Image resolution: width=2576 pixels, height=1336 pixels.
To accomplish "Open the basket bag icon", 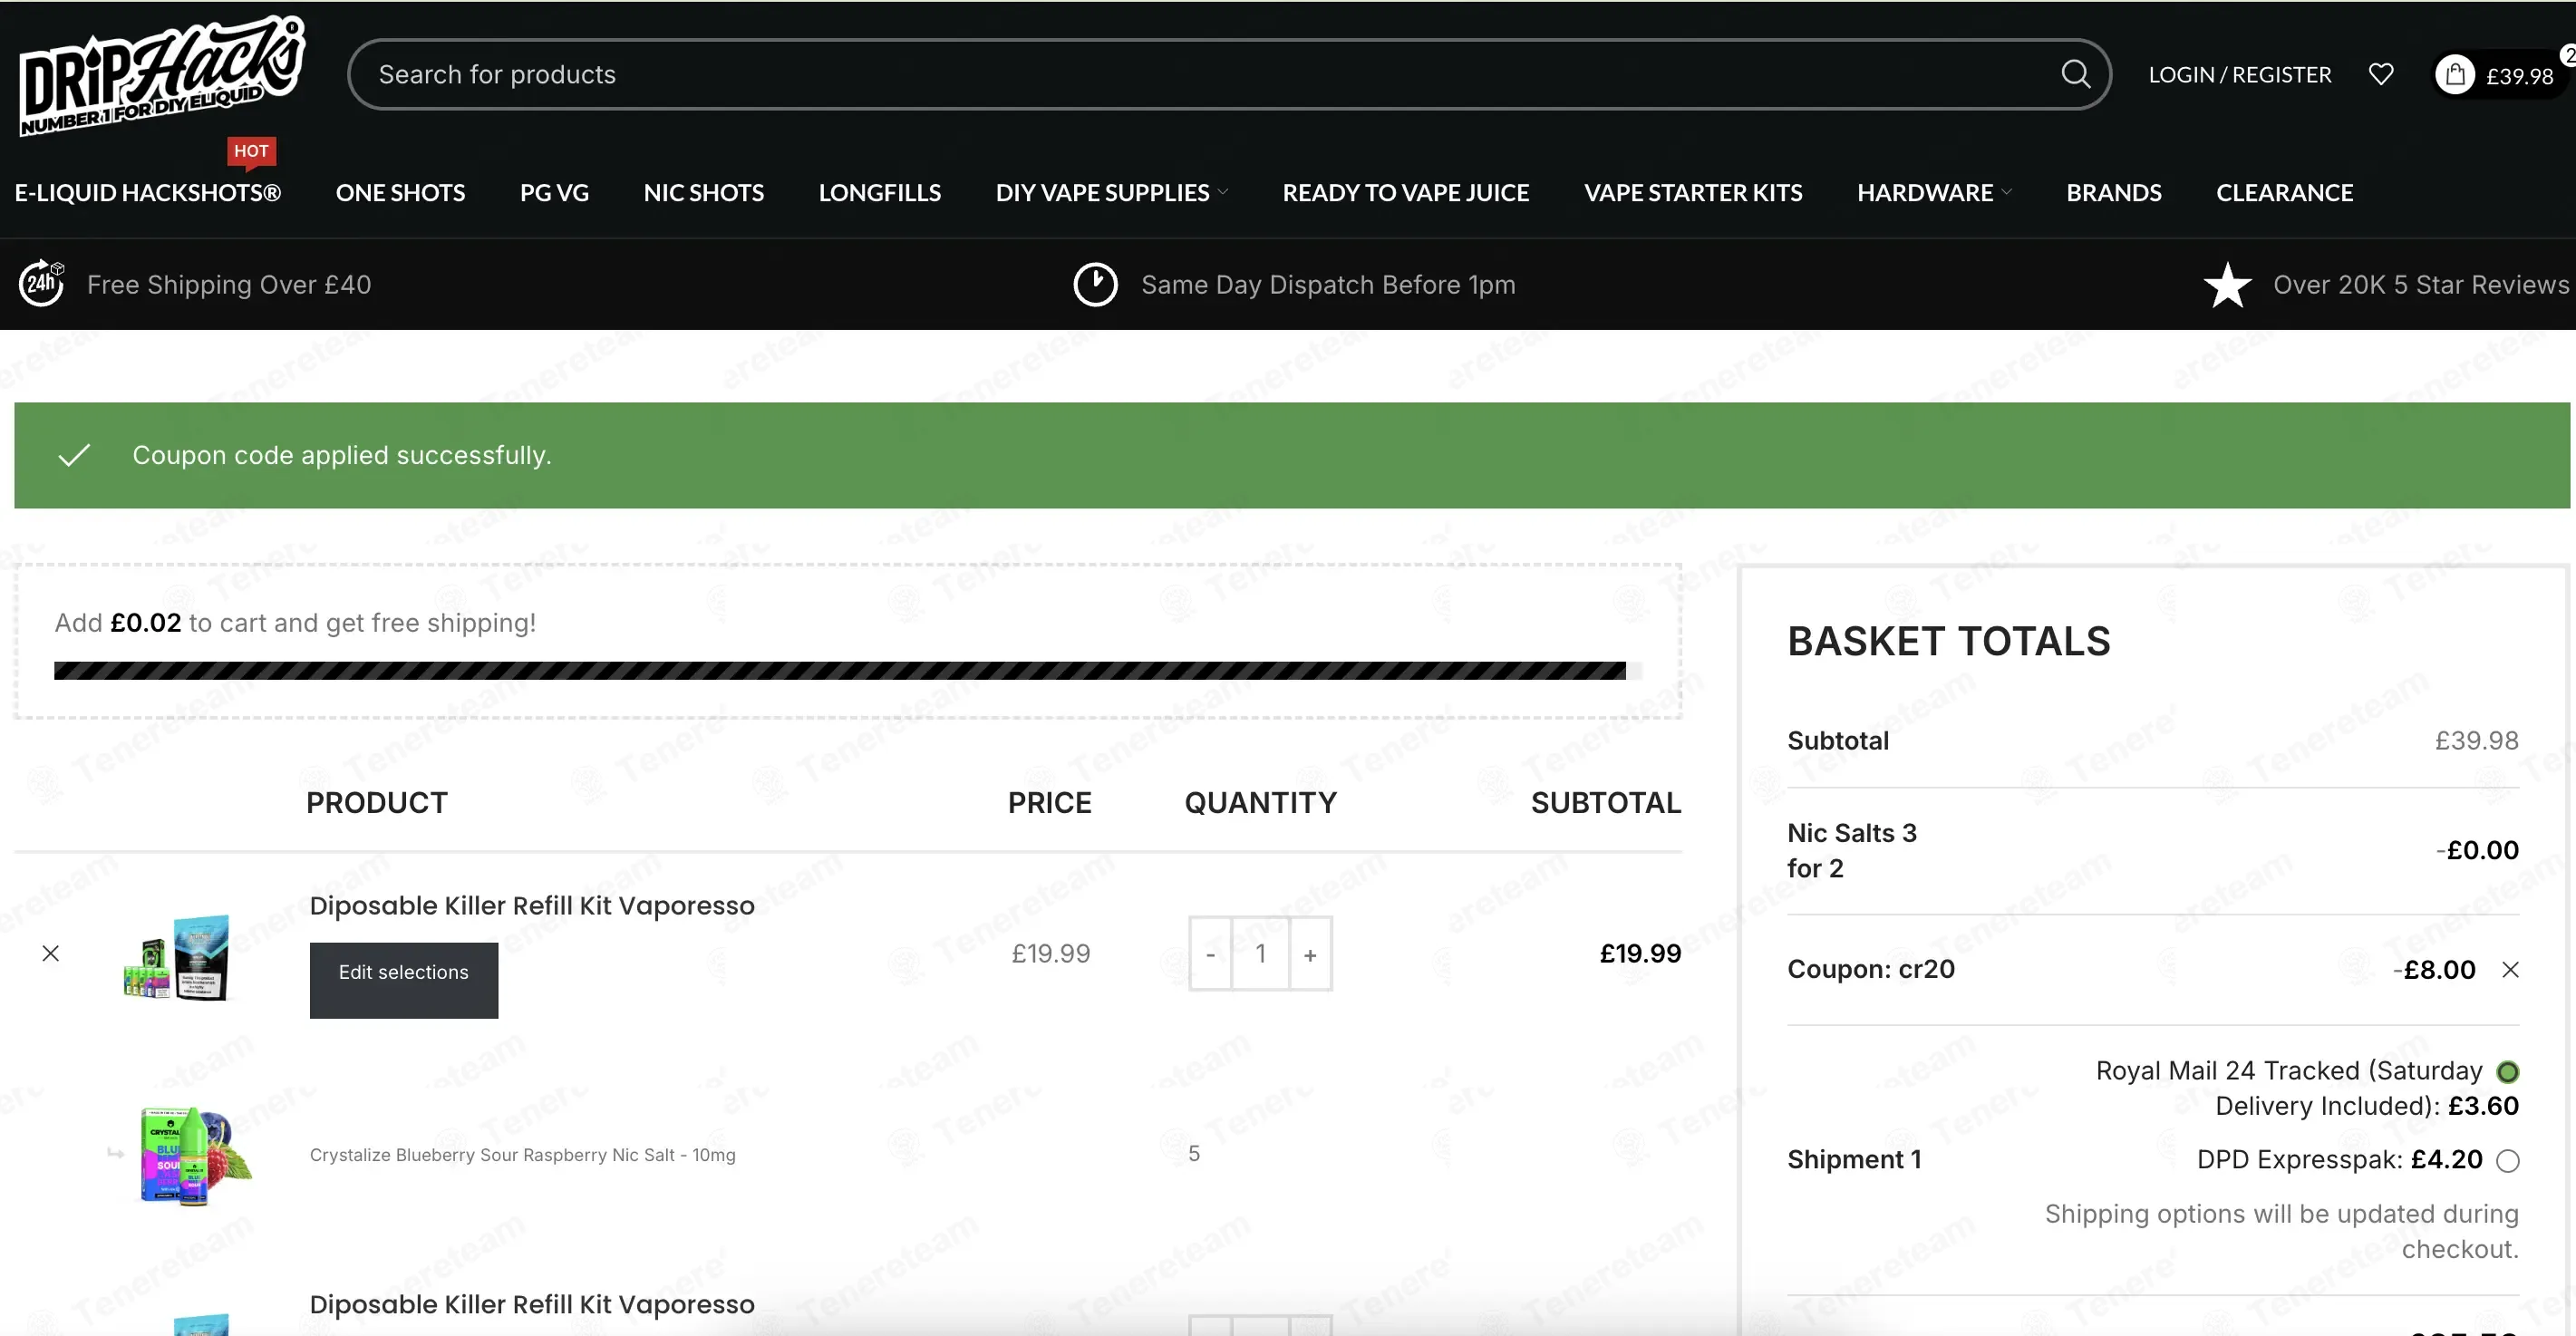I will [2455, 75].
